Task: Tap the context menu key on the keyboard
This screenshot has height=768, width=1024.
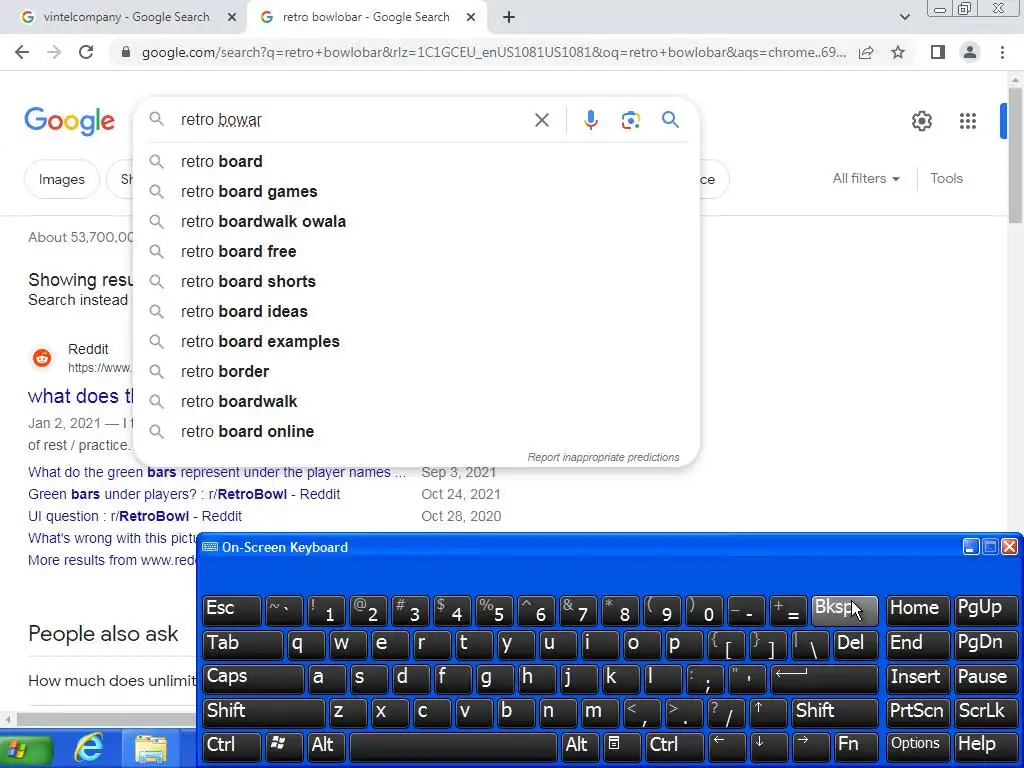Action: [x=621, y=746]
